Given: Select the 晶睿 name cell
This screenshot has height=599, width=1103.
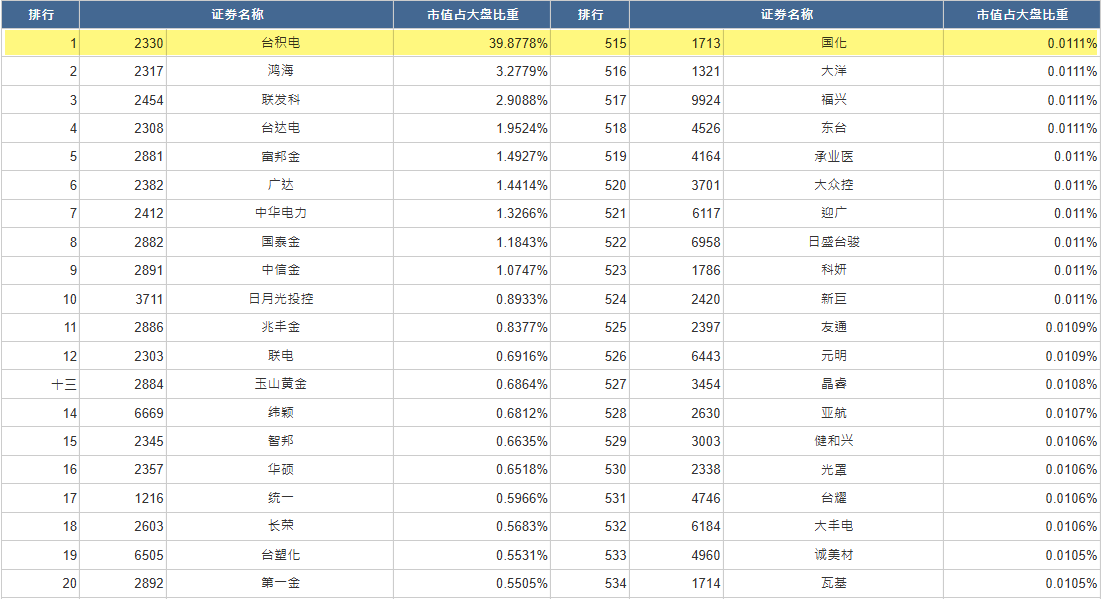Looking at the screenshot, I should click(834, 384).
